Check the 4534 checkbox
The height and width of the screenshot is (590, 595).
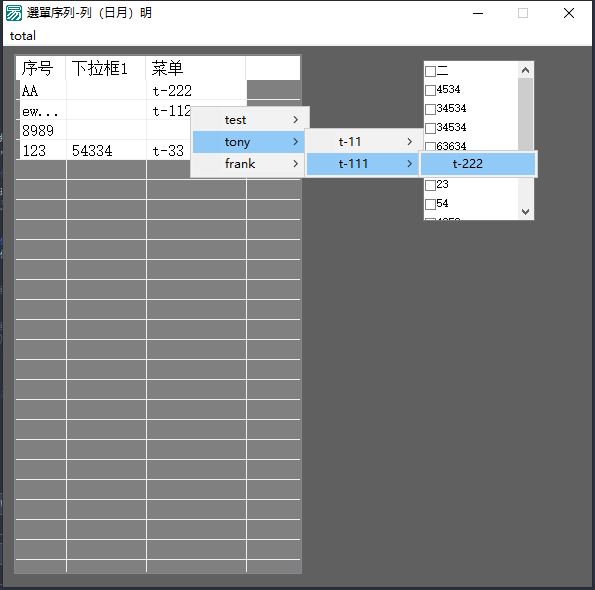pyautogui.click(x=430, y=90)
